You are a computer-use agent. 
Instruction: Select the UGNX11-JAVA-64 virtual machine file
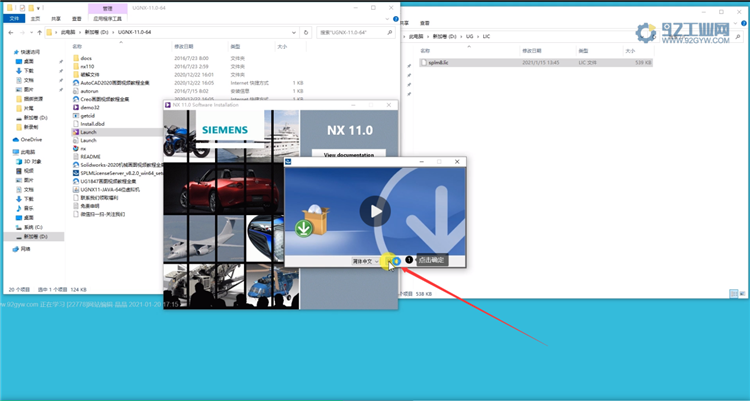(x=110, y=189)
